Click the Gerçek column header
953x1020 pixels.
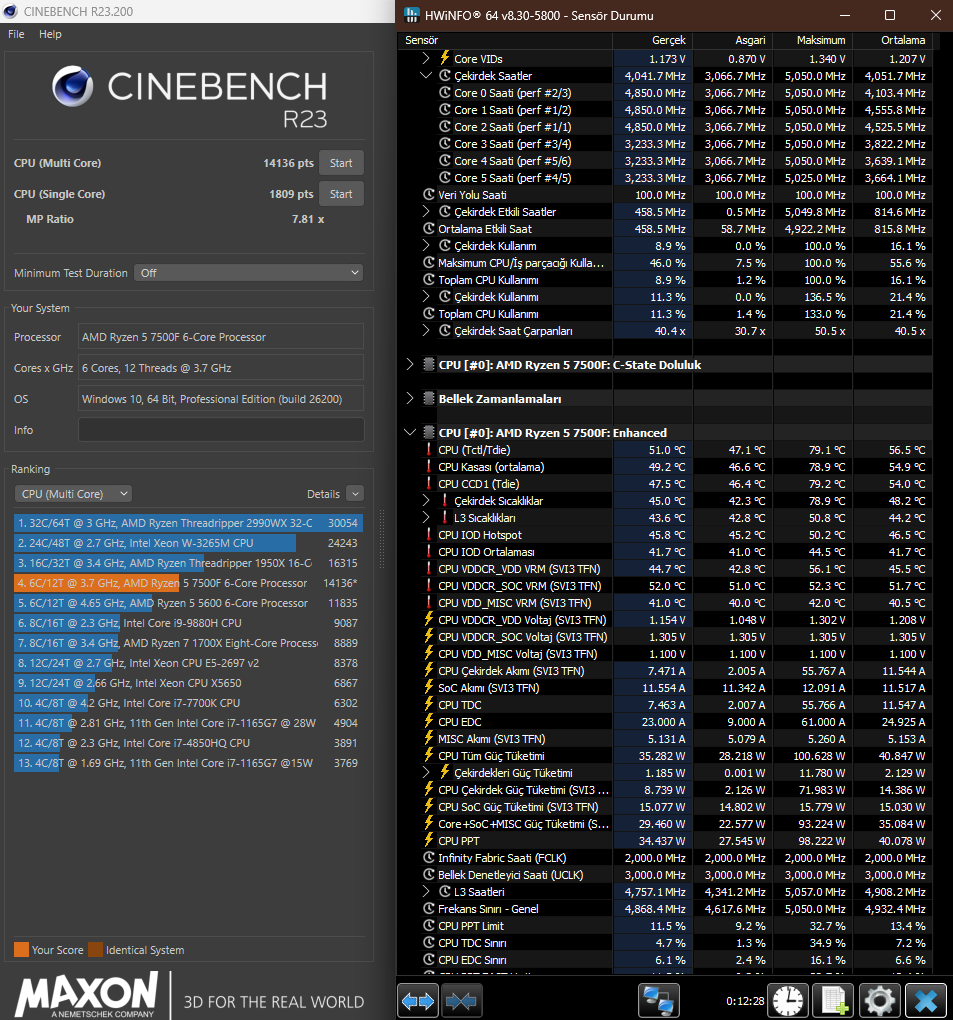[652, 40]
